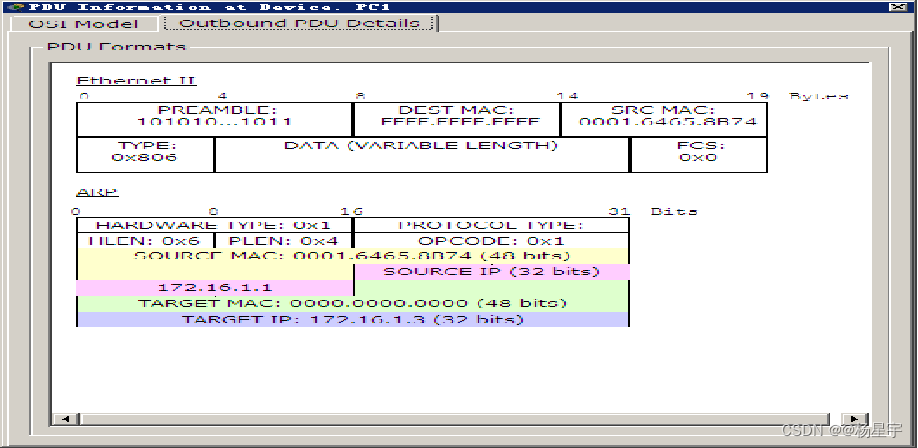Click the TARGET IP 172.16.1.3 row
Screen dimensions: 918x448
coord(352,319)
